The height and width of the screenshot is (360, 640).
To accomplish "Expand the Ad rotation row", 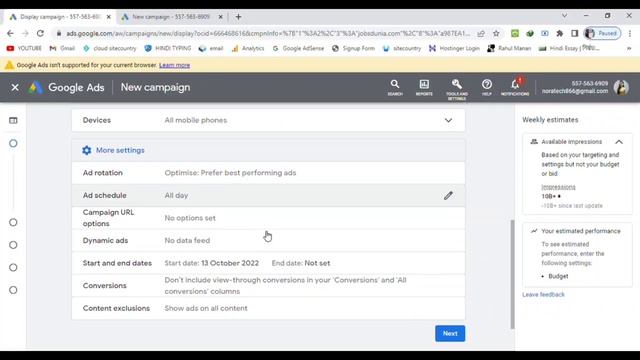I will pos(268,173).
